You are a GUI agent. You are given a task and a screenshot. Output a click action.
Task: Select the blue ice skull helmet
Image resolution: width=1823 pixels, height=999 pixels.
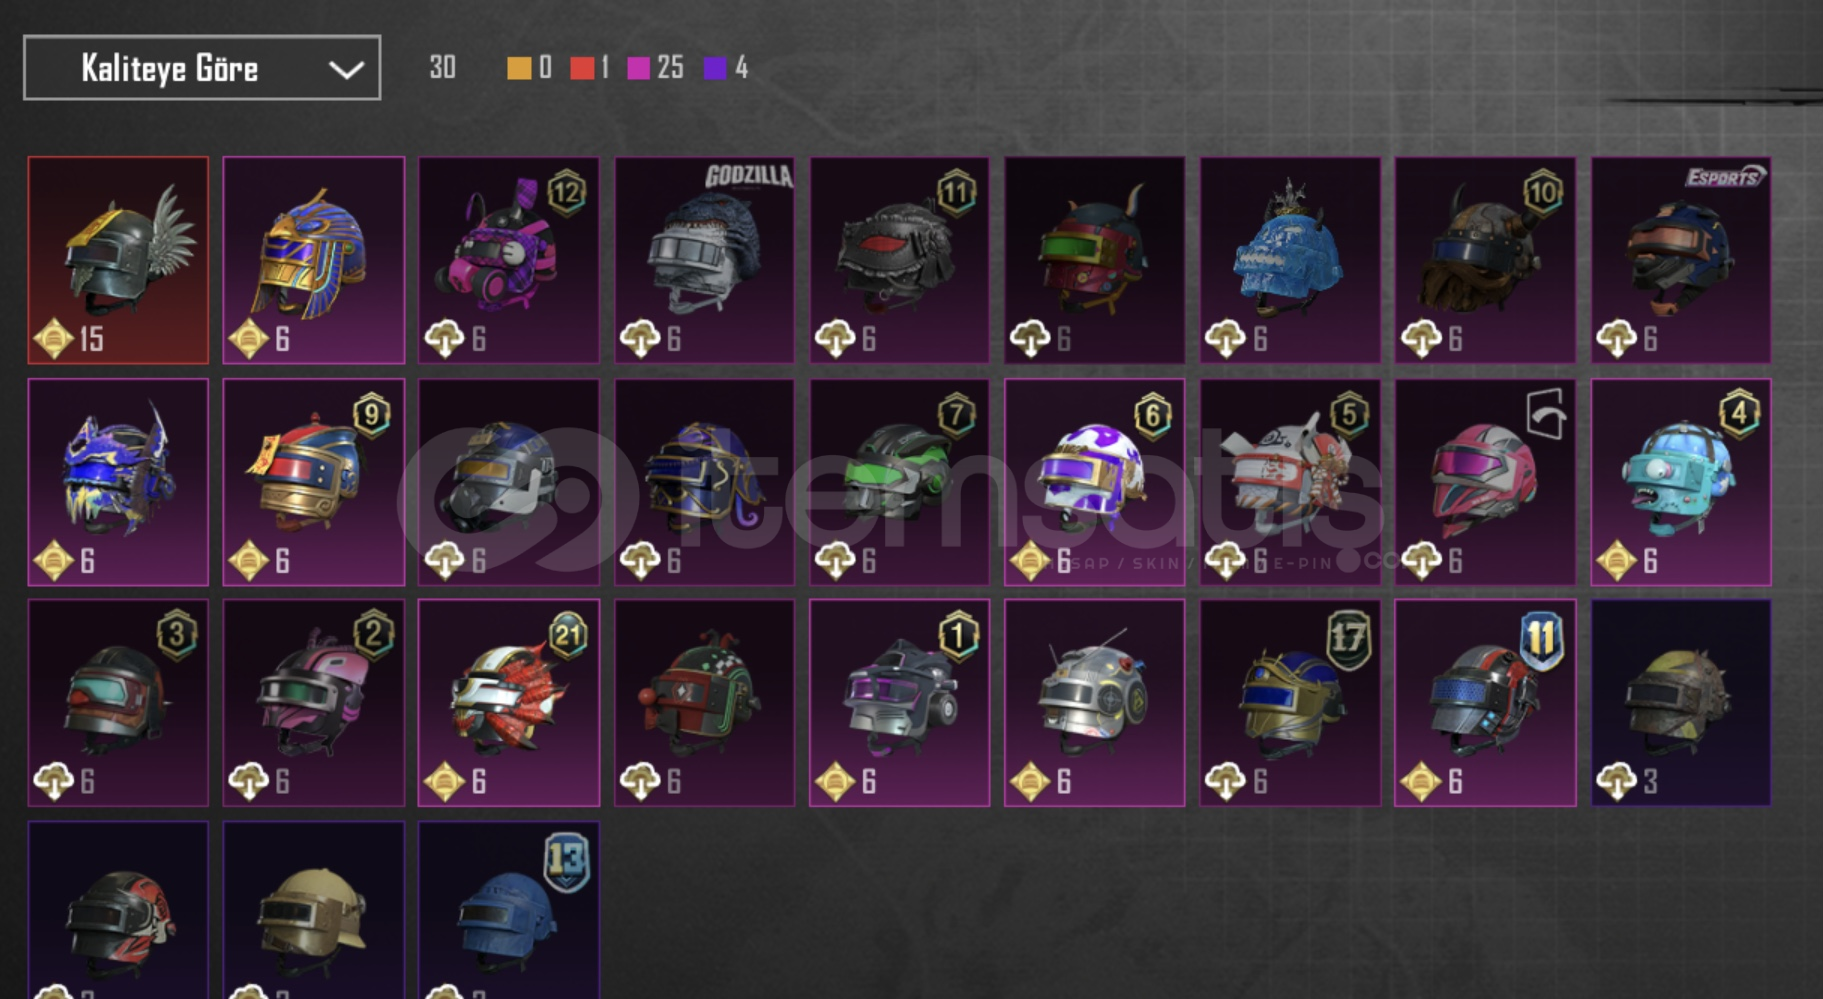point(1290,260)
